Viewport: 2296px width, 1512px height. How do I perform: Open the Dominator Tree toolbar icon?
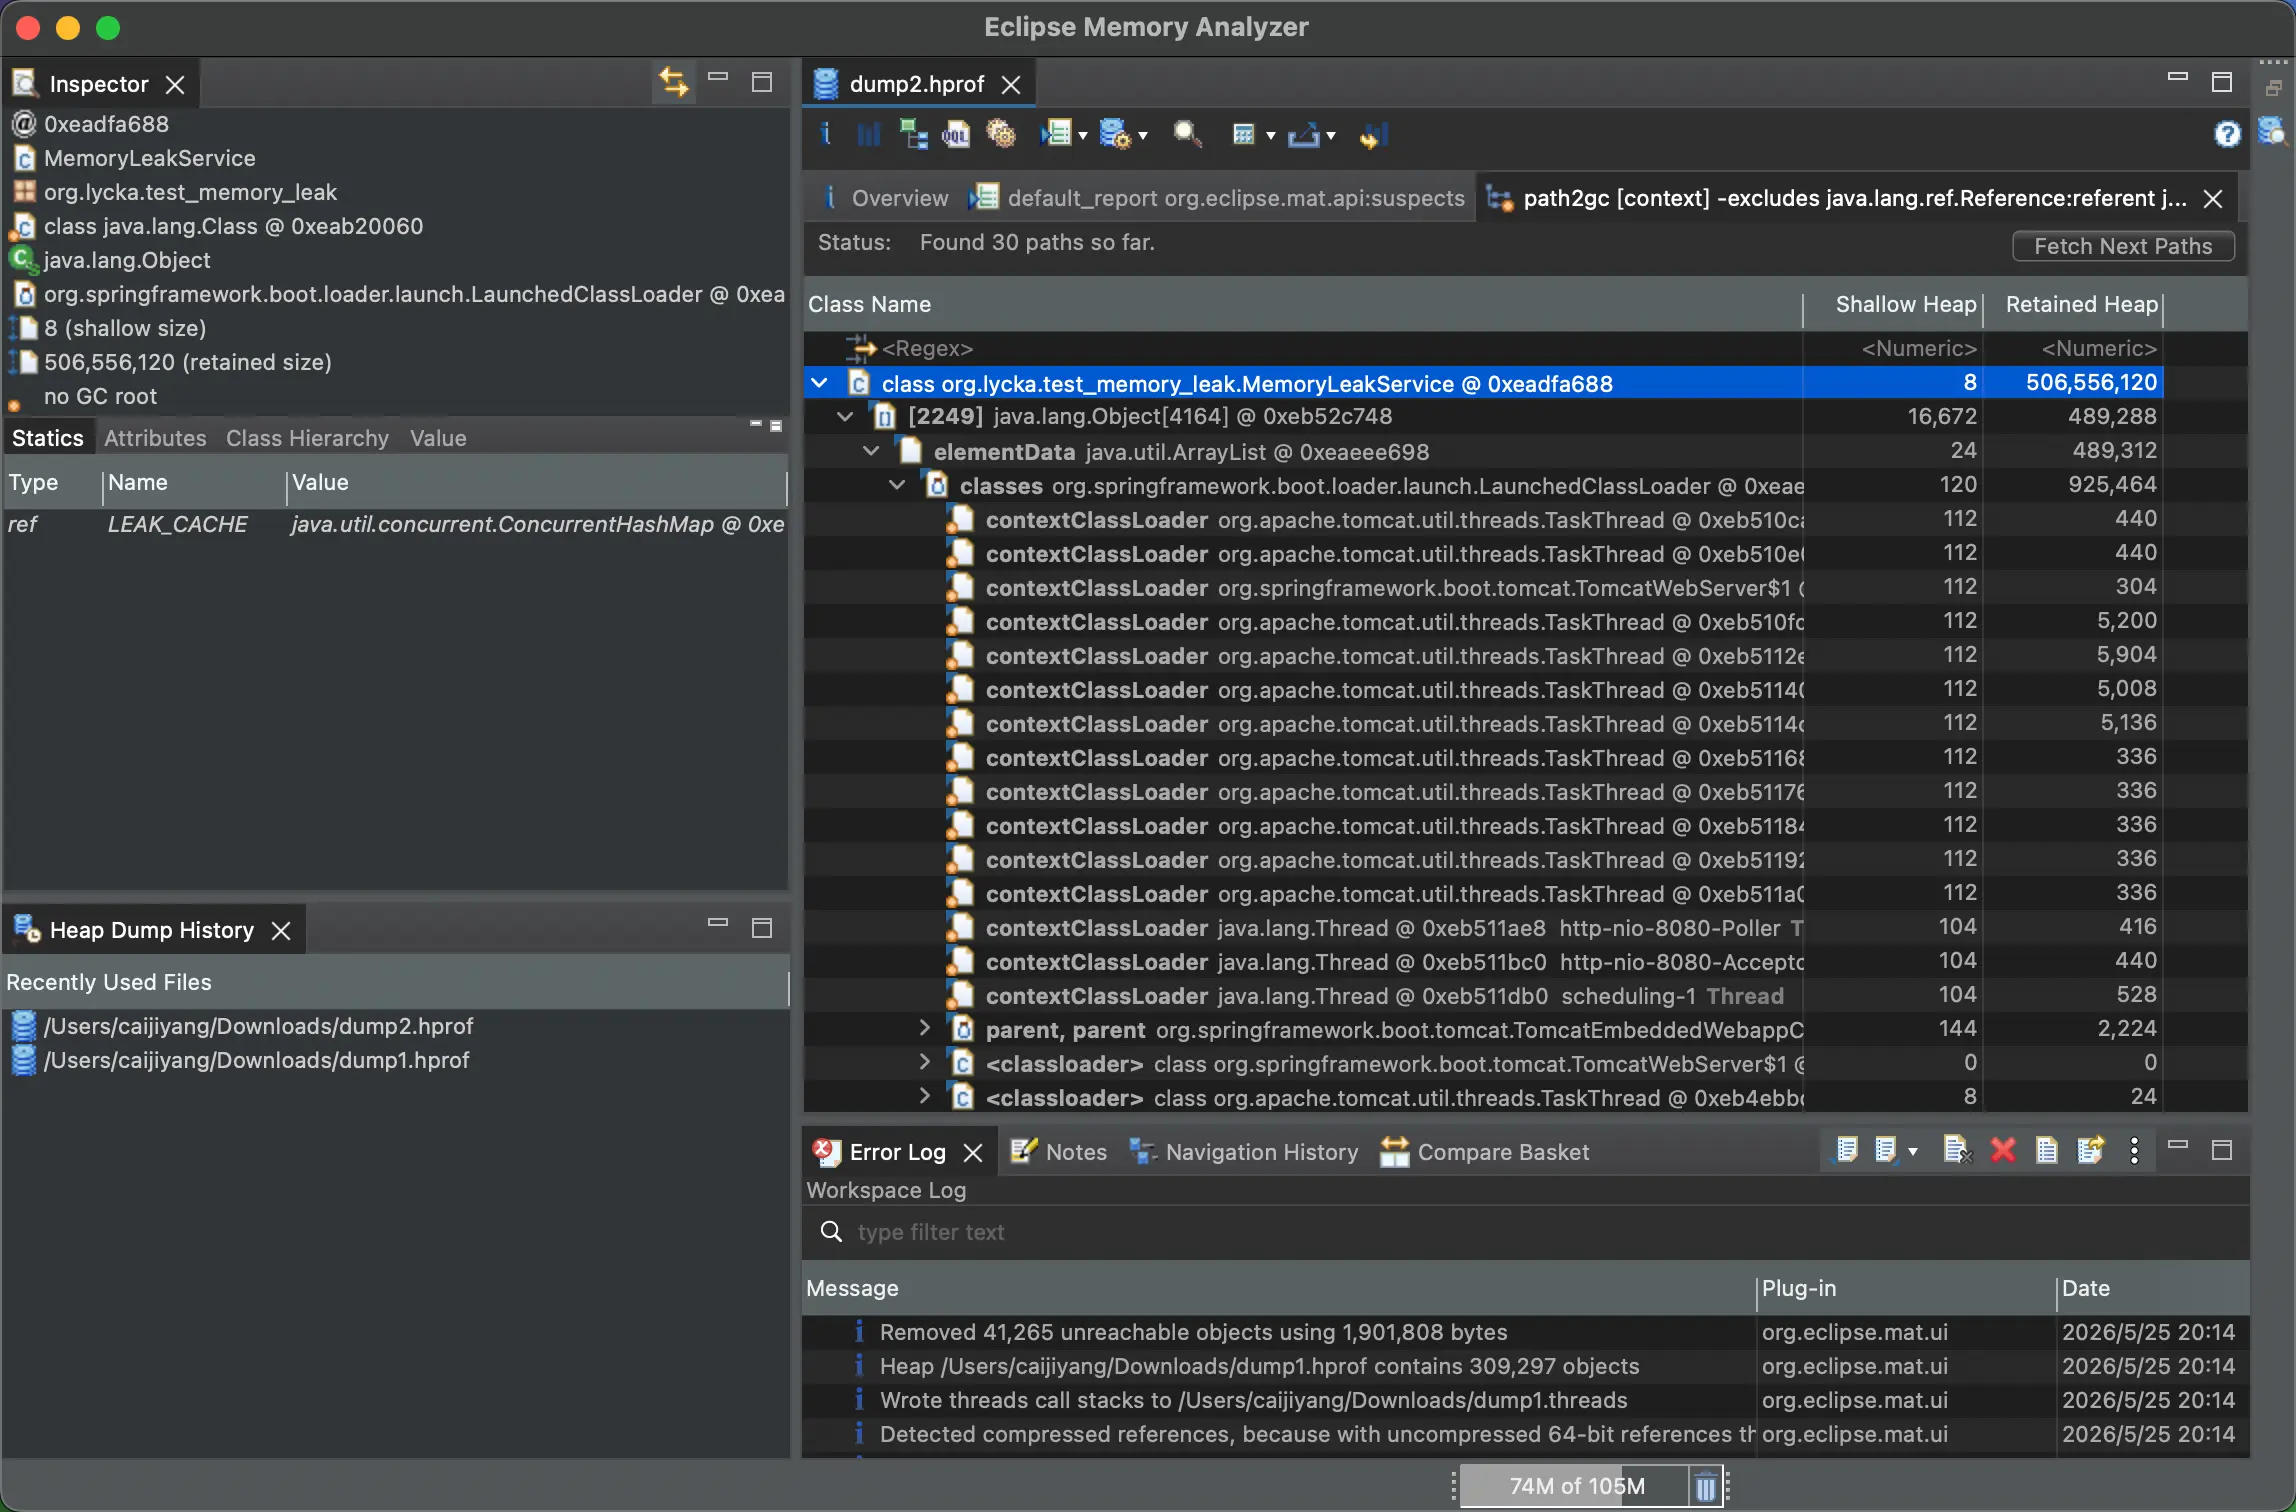point(913,134)
